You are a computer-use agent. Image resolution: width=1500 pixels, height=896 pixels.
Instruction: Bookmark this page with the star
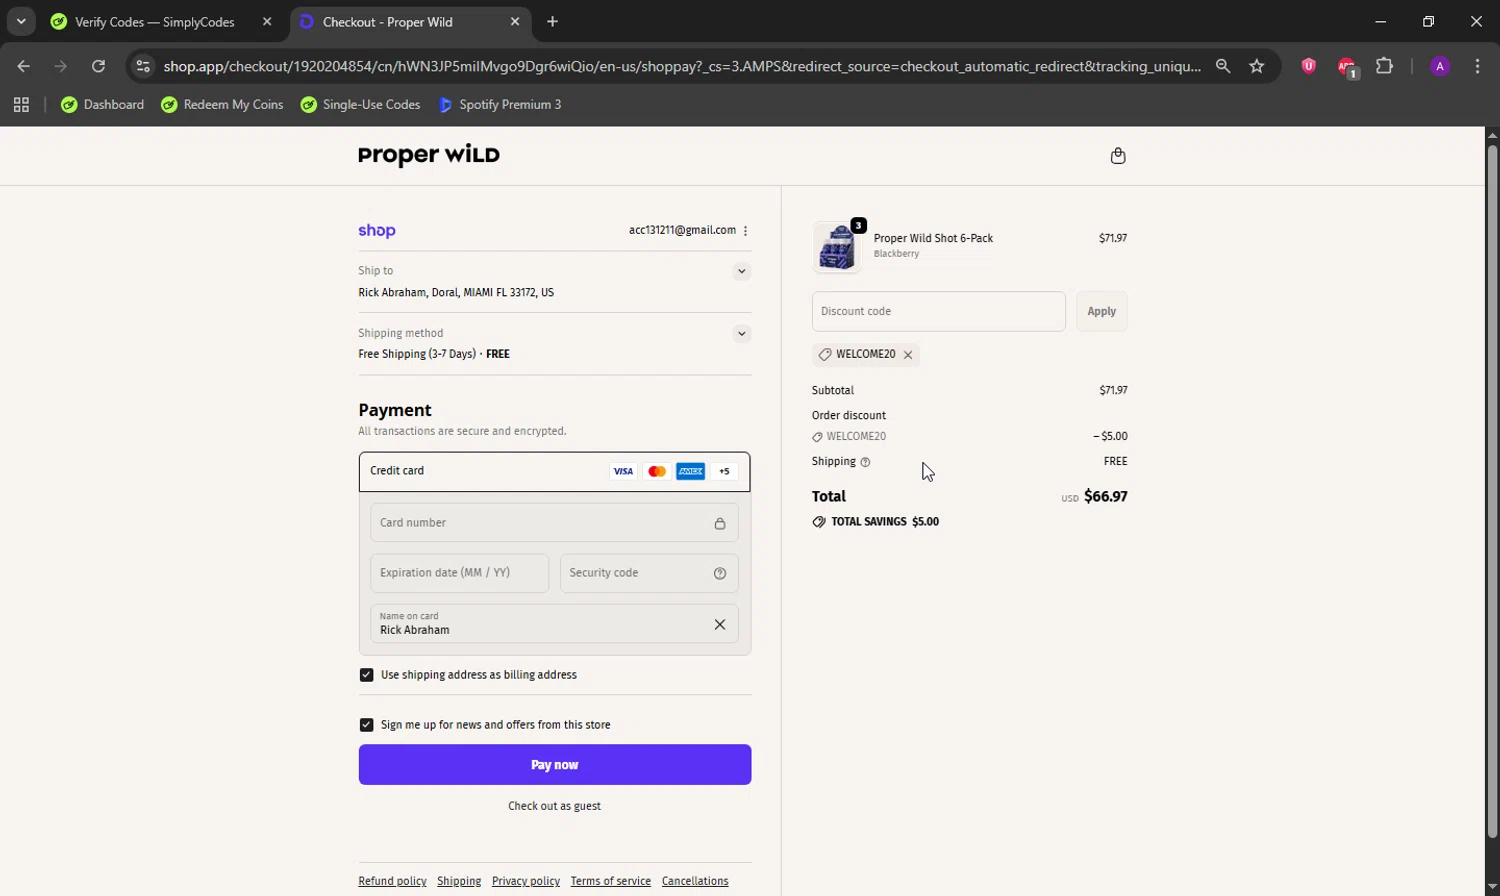pyautogui.click(x=1257, y=66)
